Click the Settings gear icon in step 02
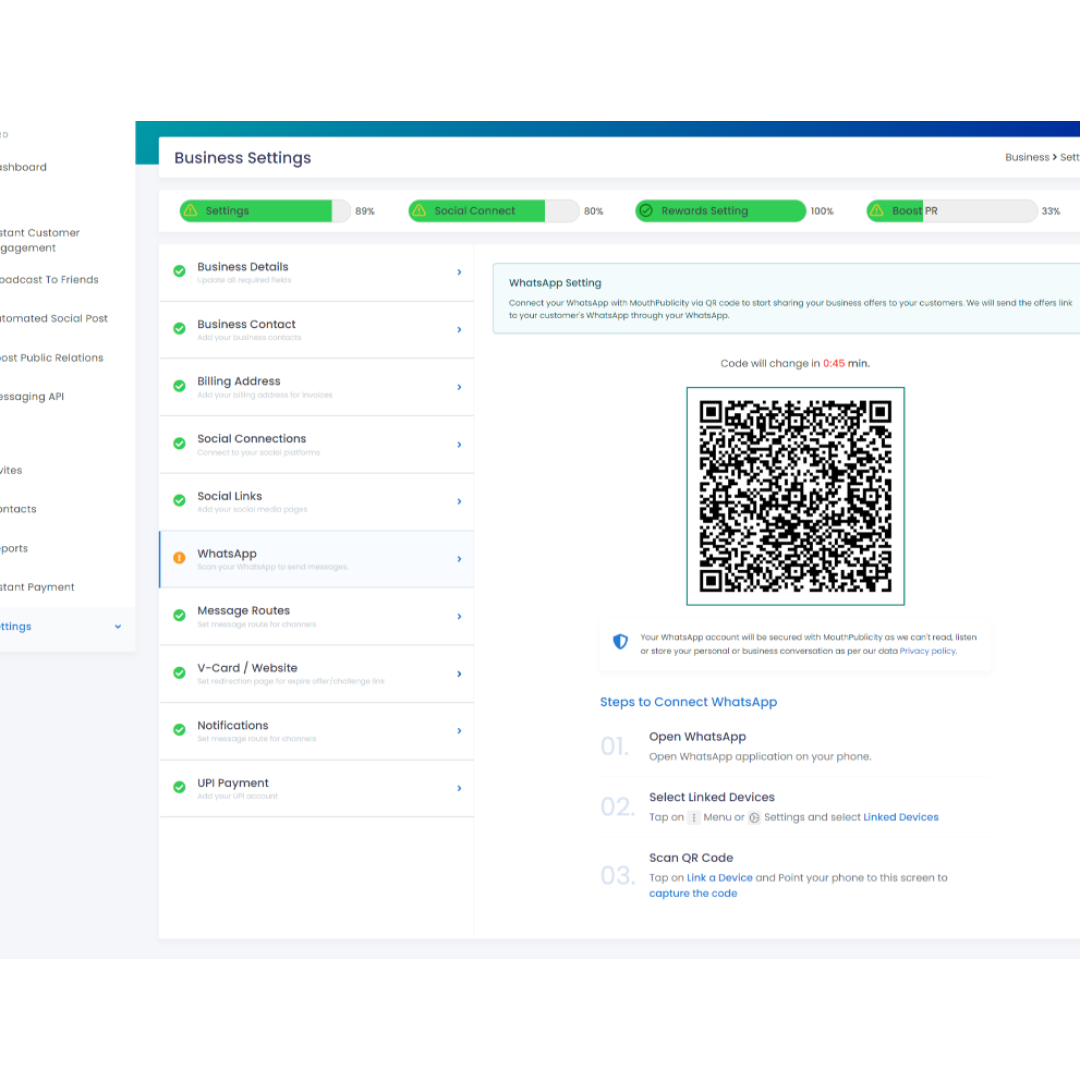The image size is (1080, 1080). (754, 818)
